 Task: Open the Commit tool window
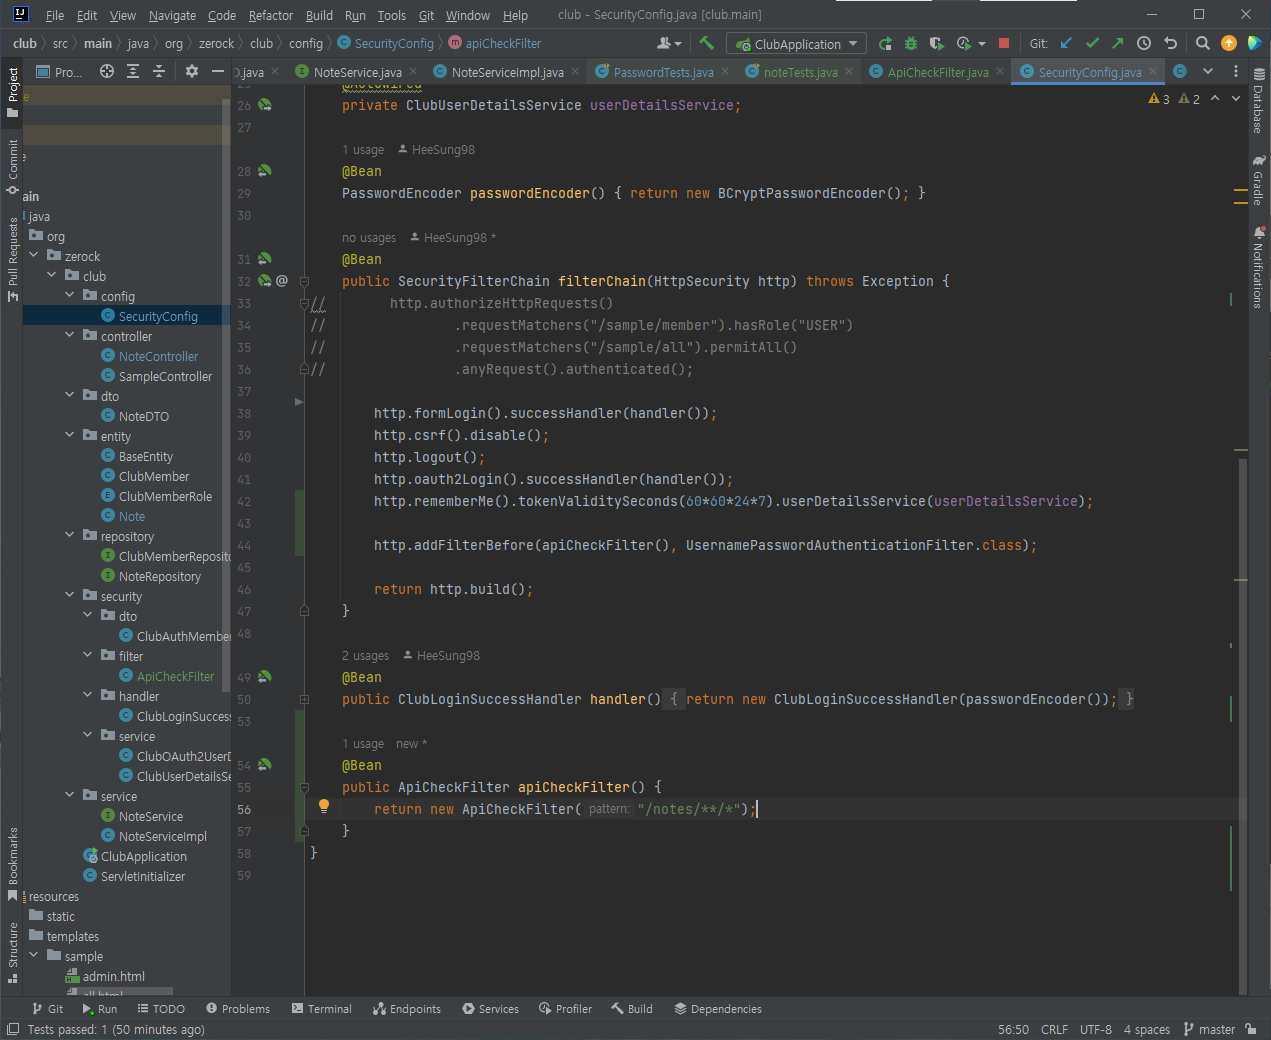point(13,166)
